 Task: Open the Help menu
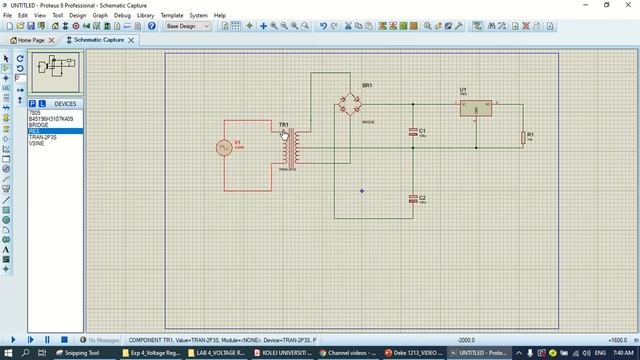(x=220, y=16)
